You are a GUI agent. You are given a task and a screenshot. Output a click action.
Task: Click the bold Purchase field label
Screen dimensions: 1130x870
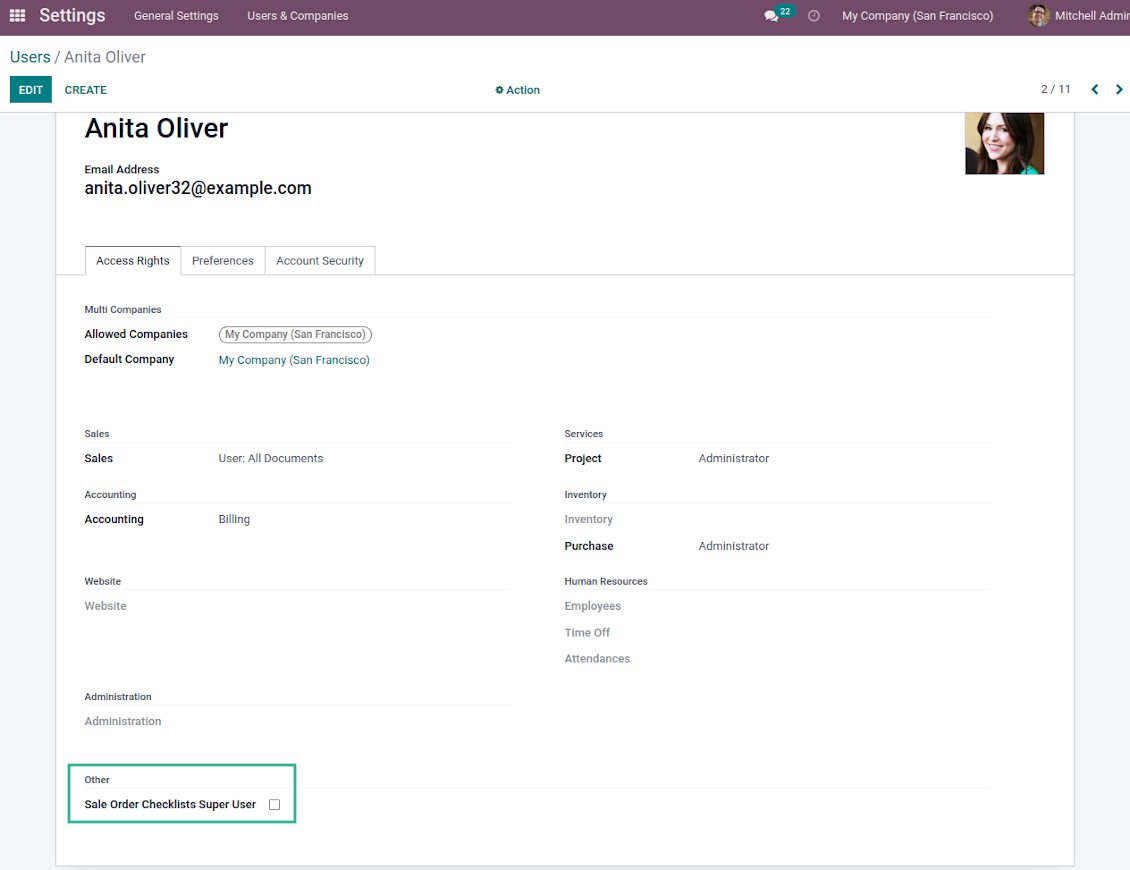click(x=589, y=546)
